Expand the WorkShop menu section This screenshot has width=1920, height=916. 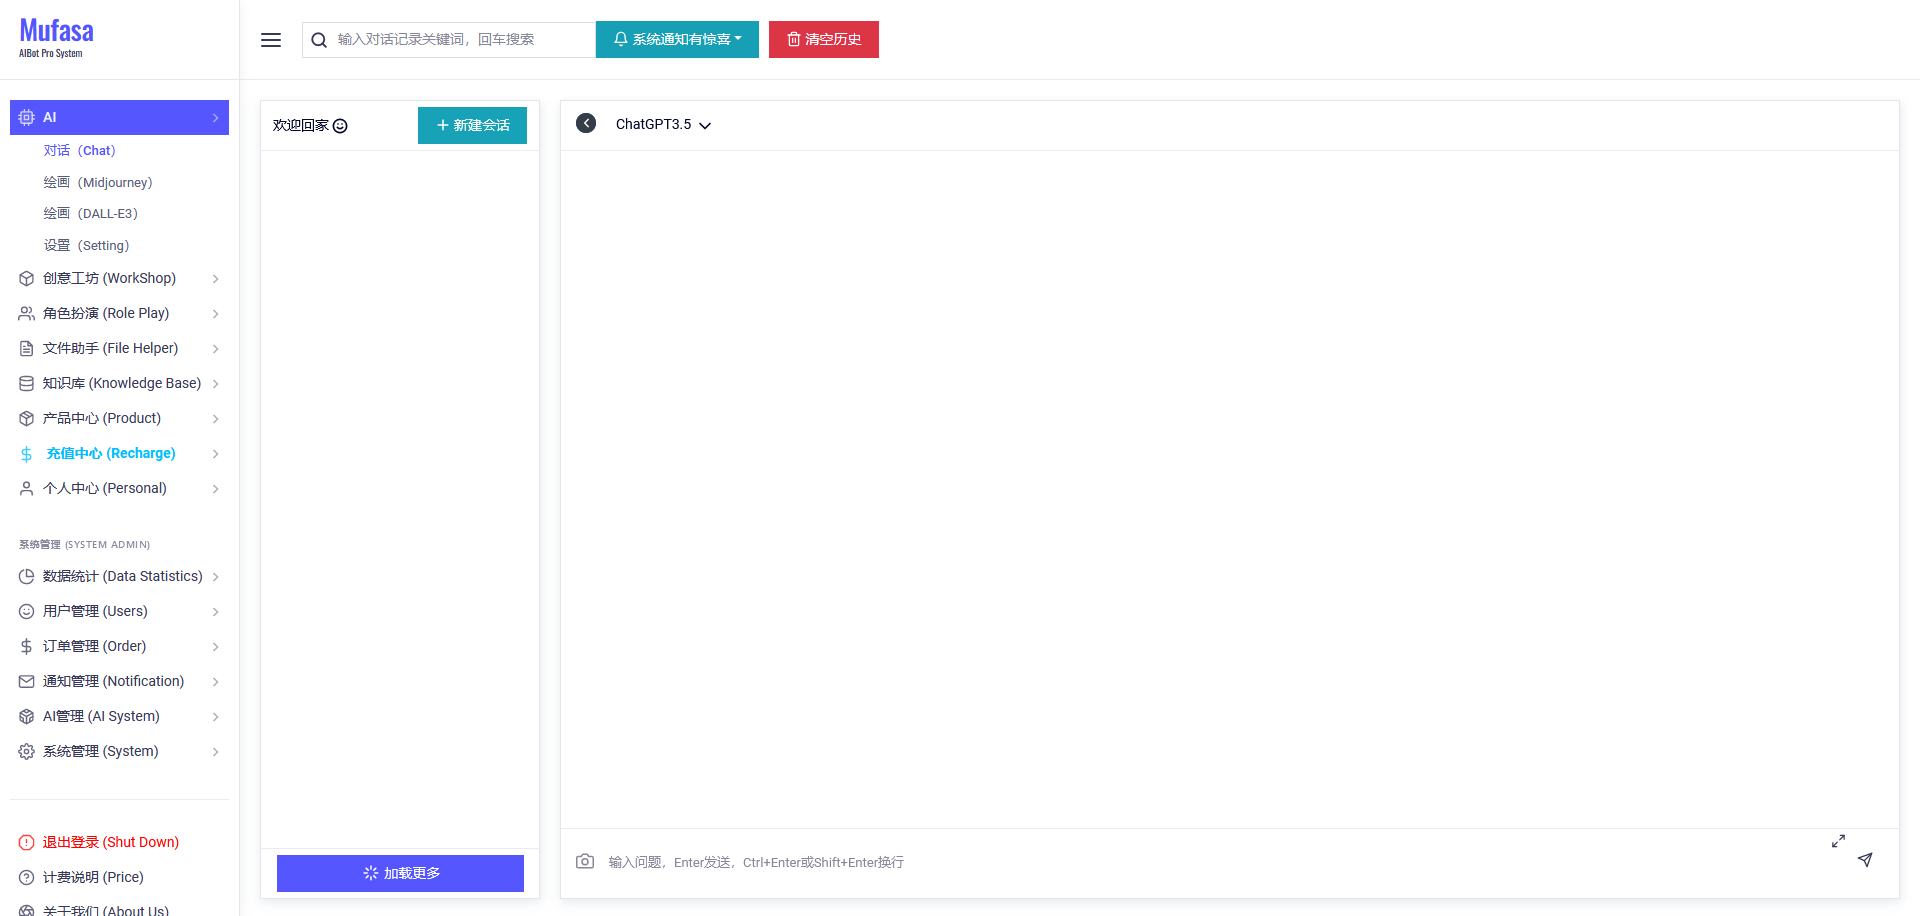pos(119,278)
